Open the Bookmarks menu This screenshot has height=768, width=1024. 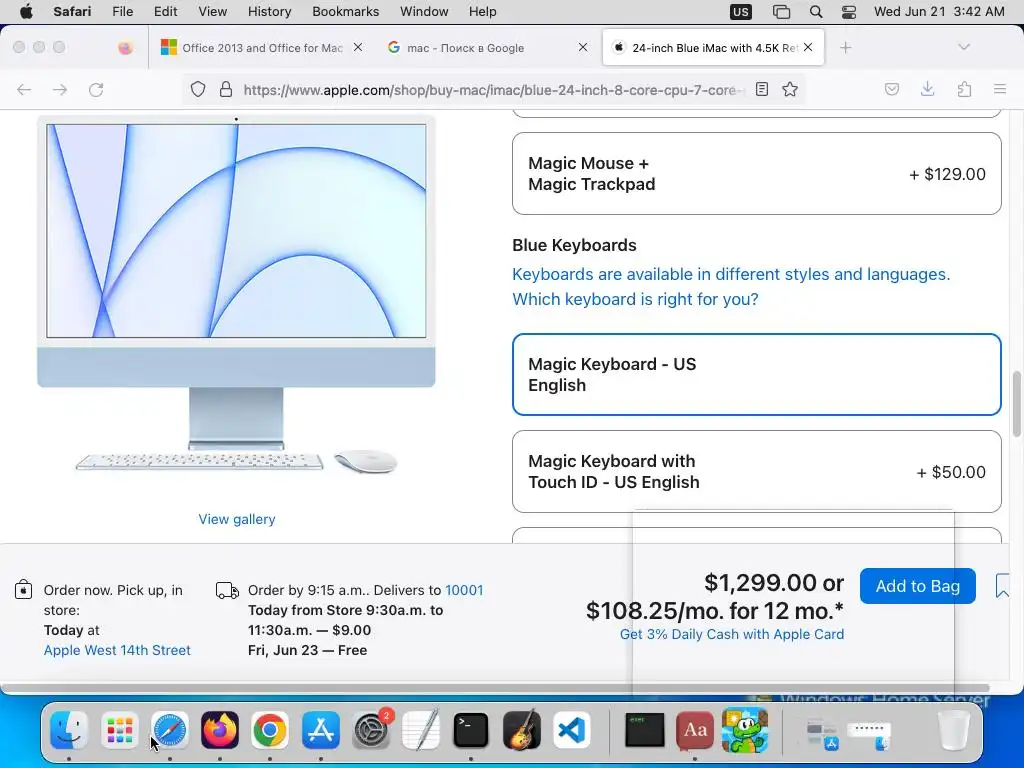pos(345,12)
